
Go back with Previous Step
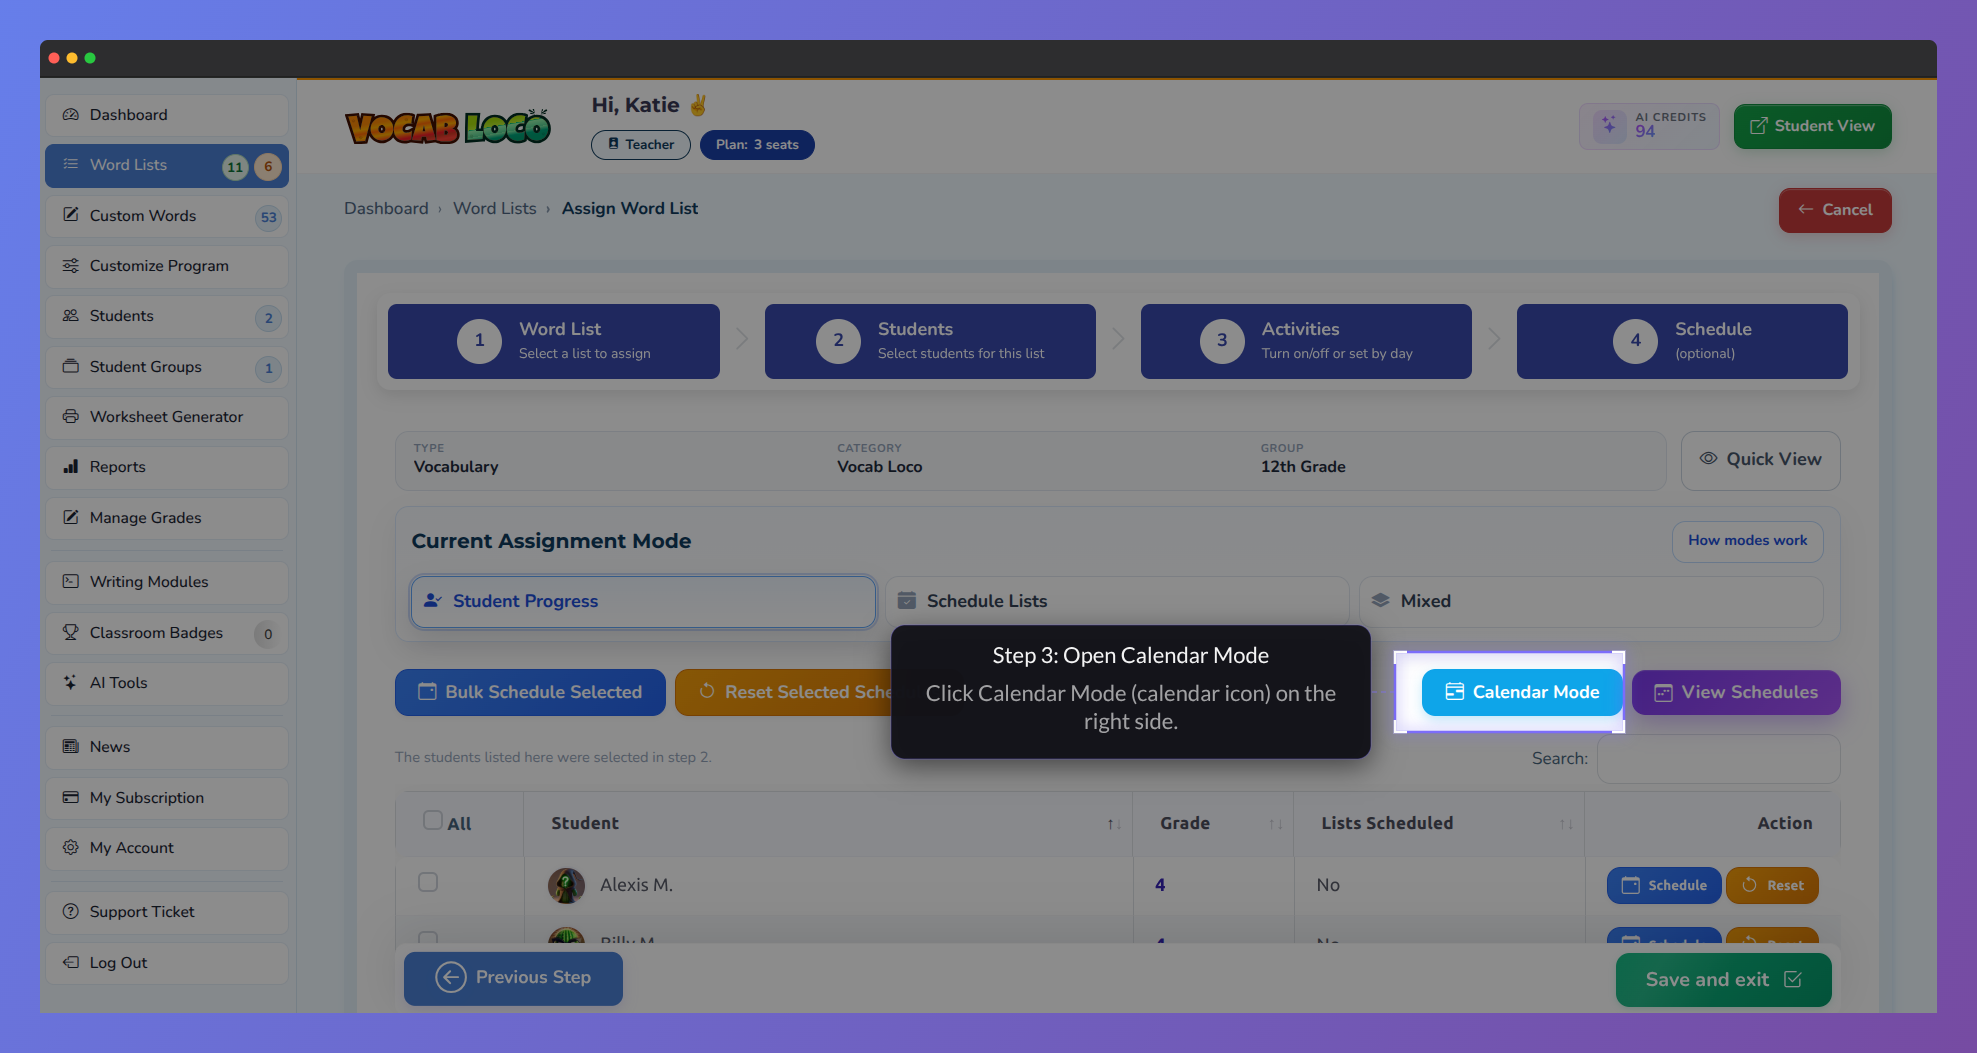(513, 978)
